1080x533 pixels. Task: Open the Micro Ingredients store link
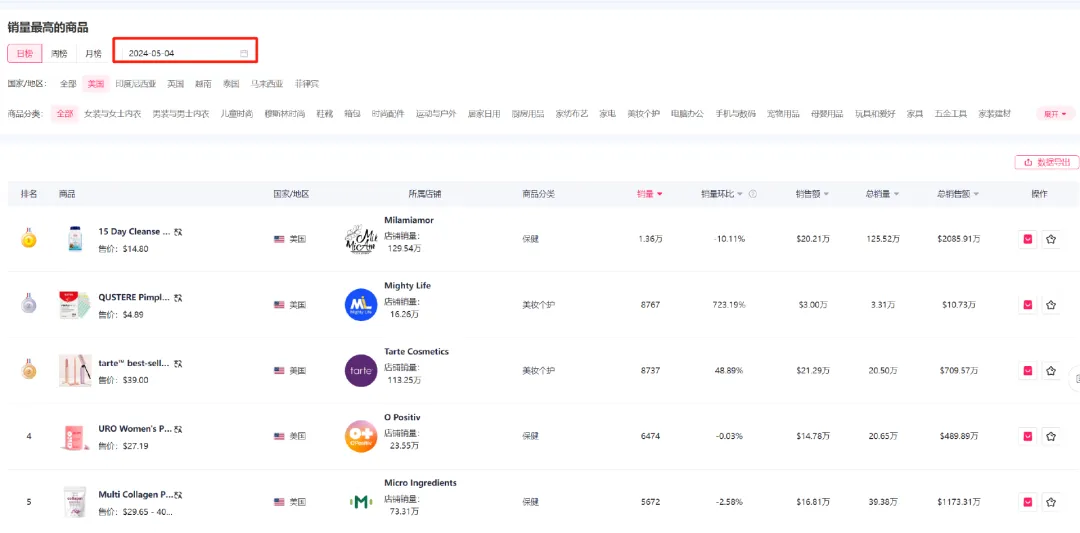point(420,483)
